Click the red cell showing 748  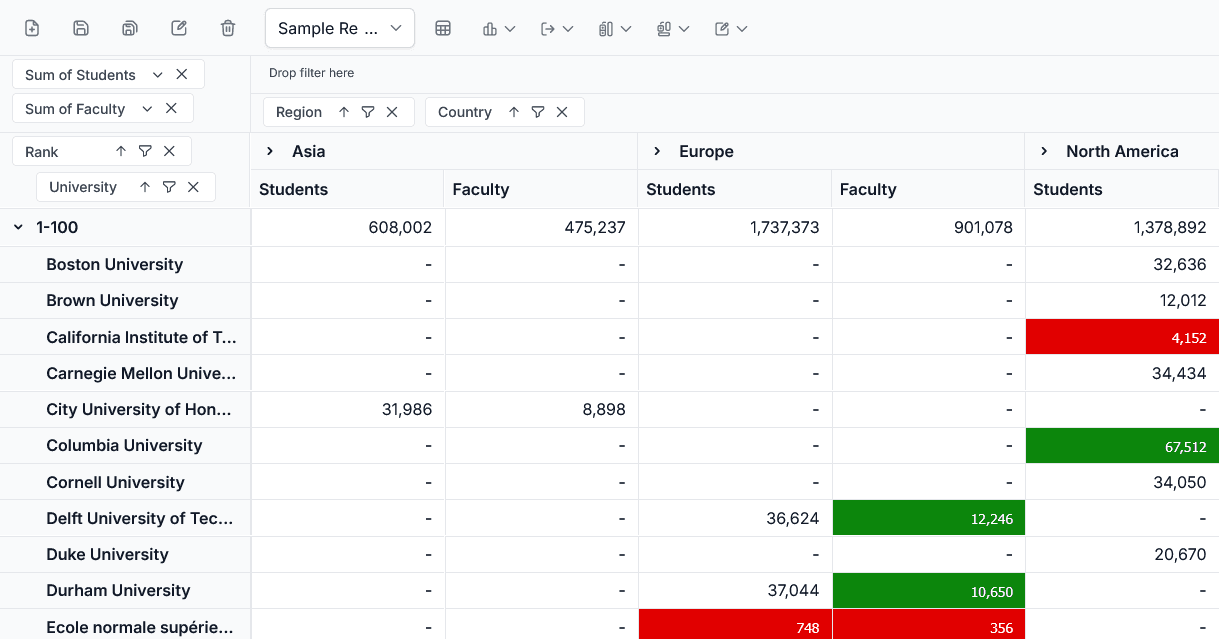[735, 626]
